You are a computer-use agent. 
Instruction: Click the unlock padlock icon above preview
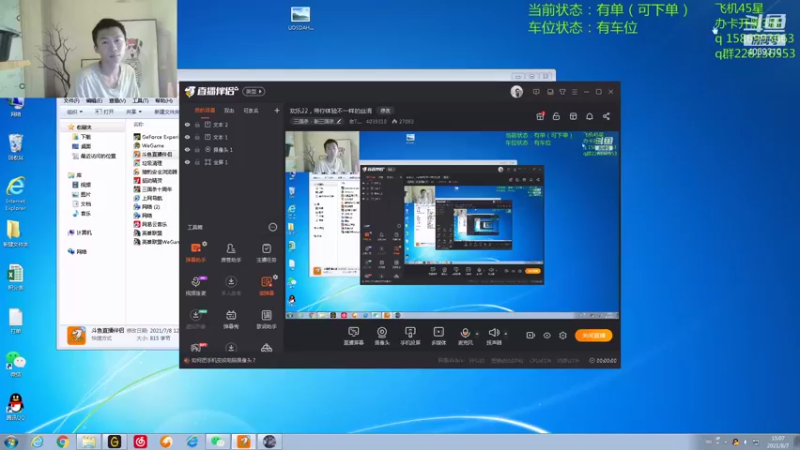click(556, 116)
